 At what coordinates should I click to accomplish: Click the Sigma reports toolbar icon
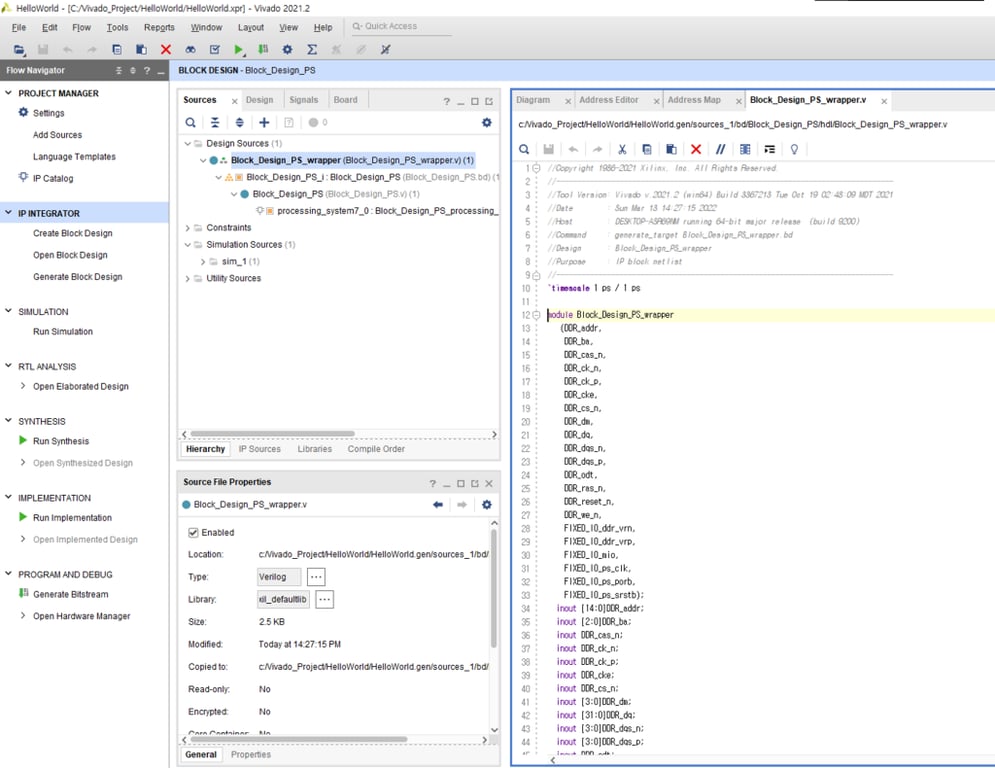(x=312, y=49)
